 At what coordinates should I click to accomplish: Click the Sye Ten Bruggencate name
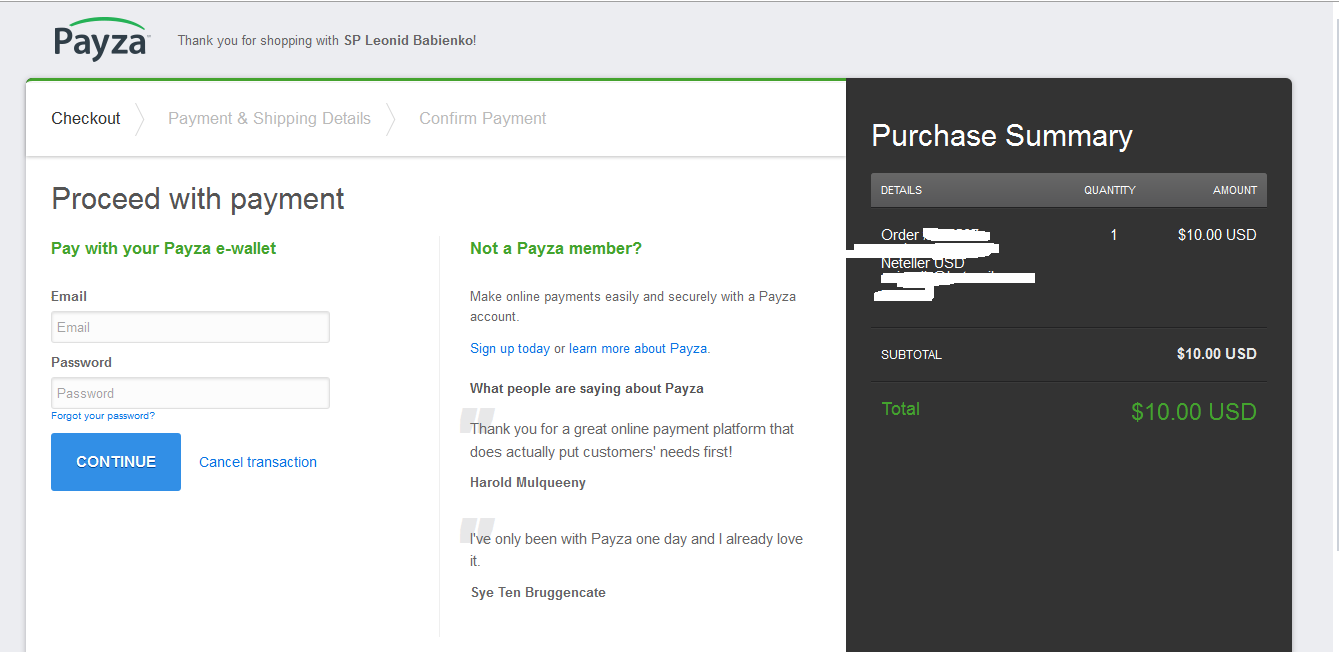pyautogui.click(x=538, y=593)
